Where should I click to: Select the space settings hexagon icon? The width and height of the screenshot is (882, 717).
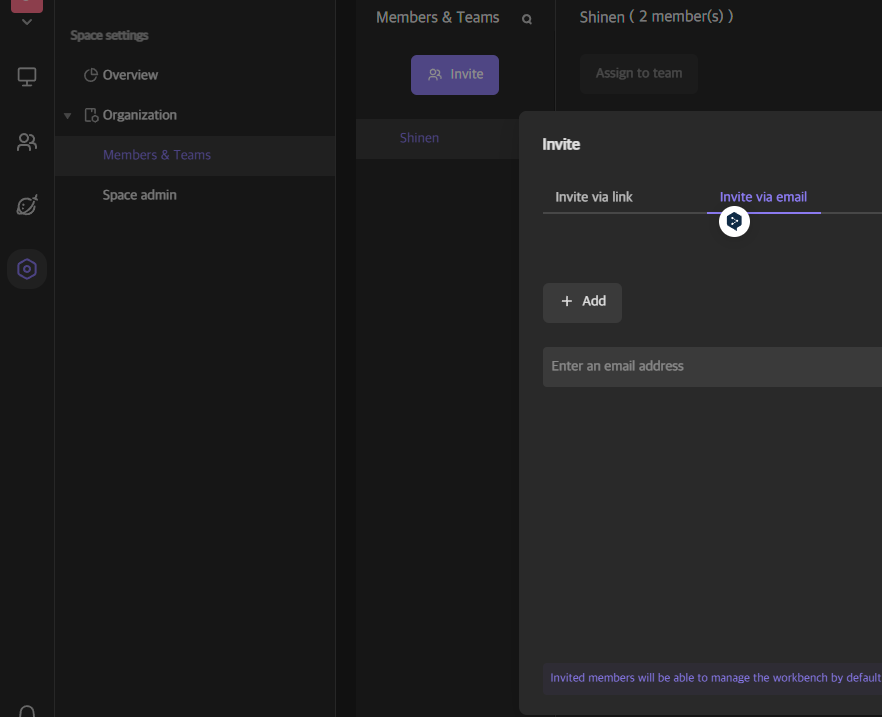coord(26,269)
